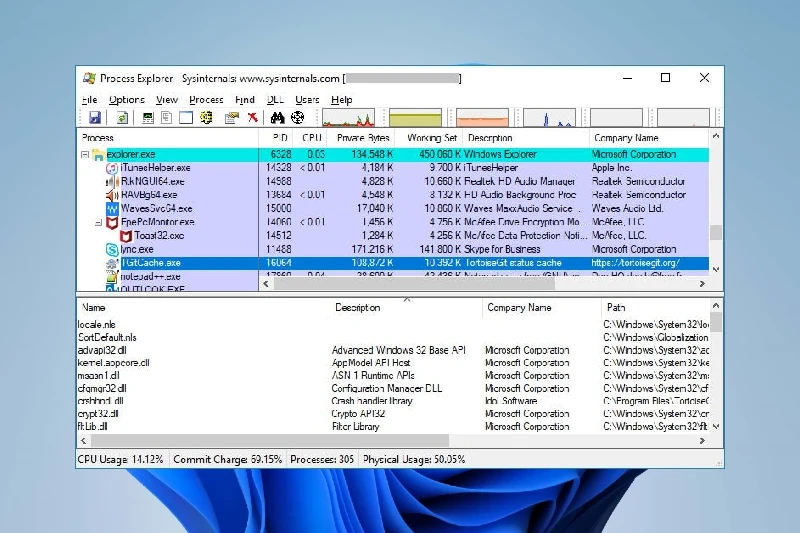Sort lower pane by Path column header

coord(655,308)
